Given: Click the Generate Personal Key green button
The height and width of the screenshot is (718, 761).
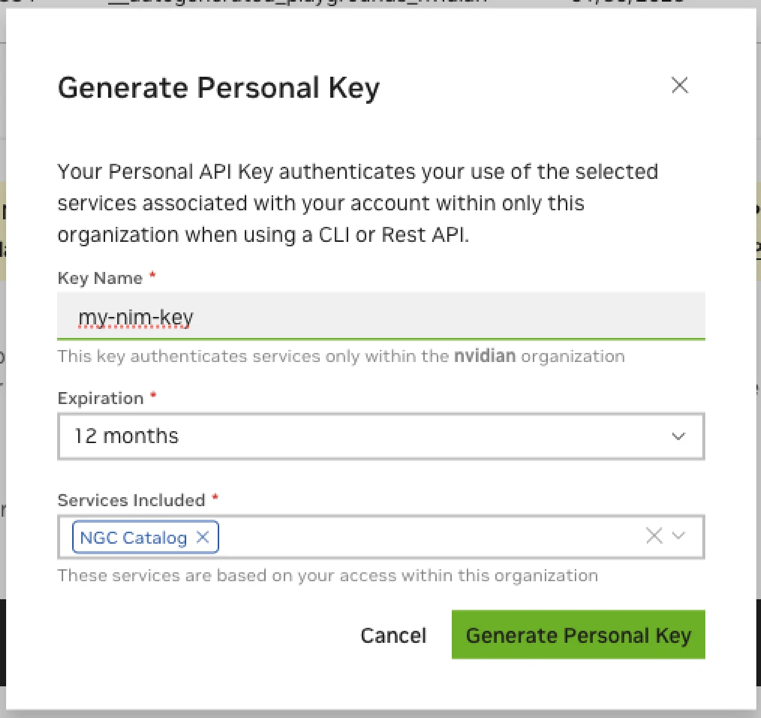Looking at the screenshot, I should pos(578,635).
